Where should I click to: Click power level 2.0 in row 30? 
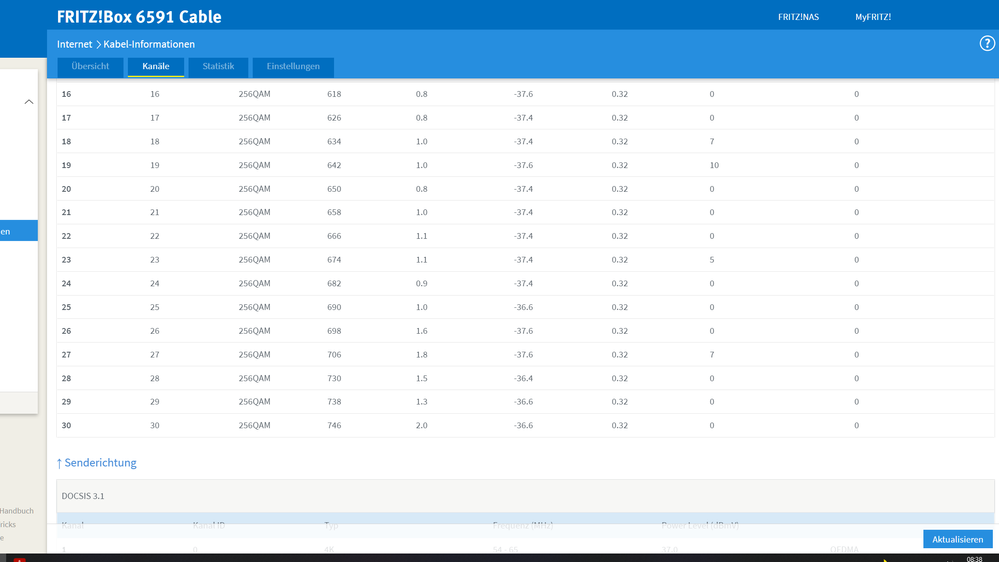[x=422, y=426]
